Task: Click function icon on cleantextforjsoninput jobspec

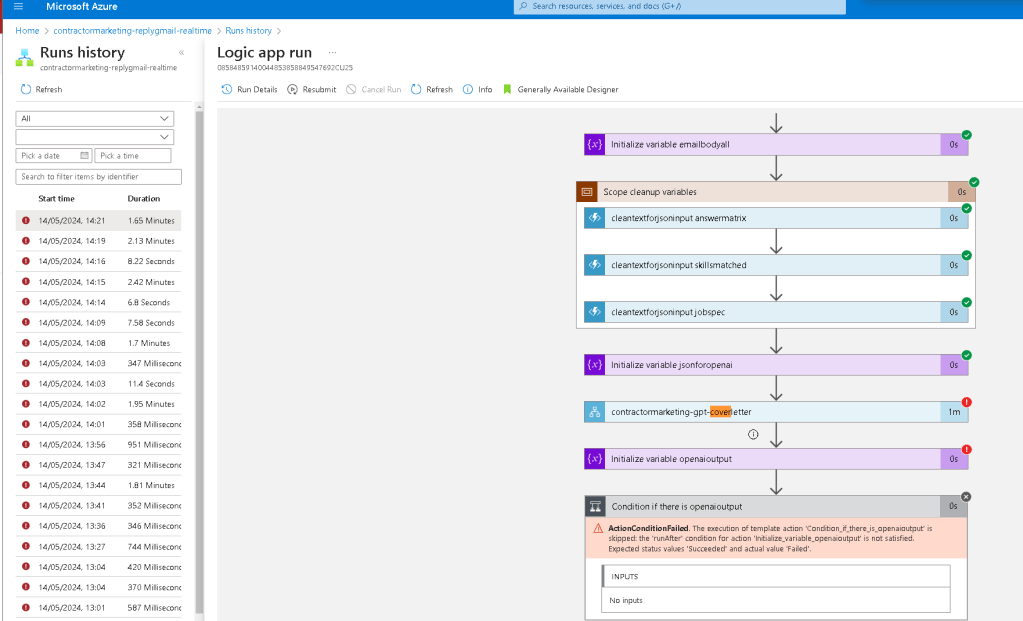Action: (x=594, y=312)
